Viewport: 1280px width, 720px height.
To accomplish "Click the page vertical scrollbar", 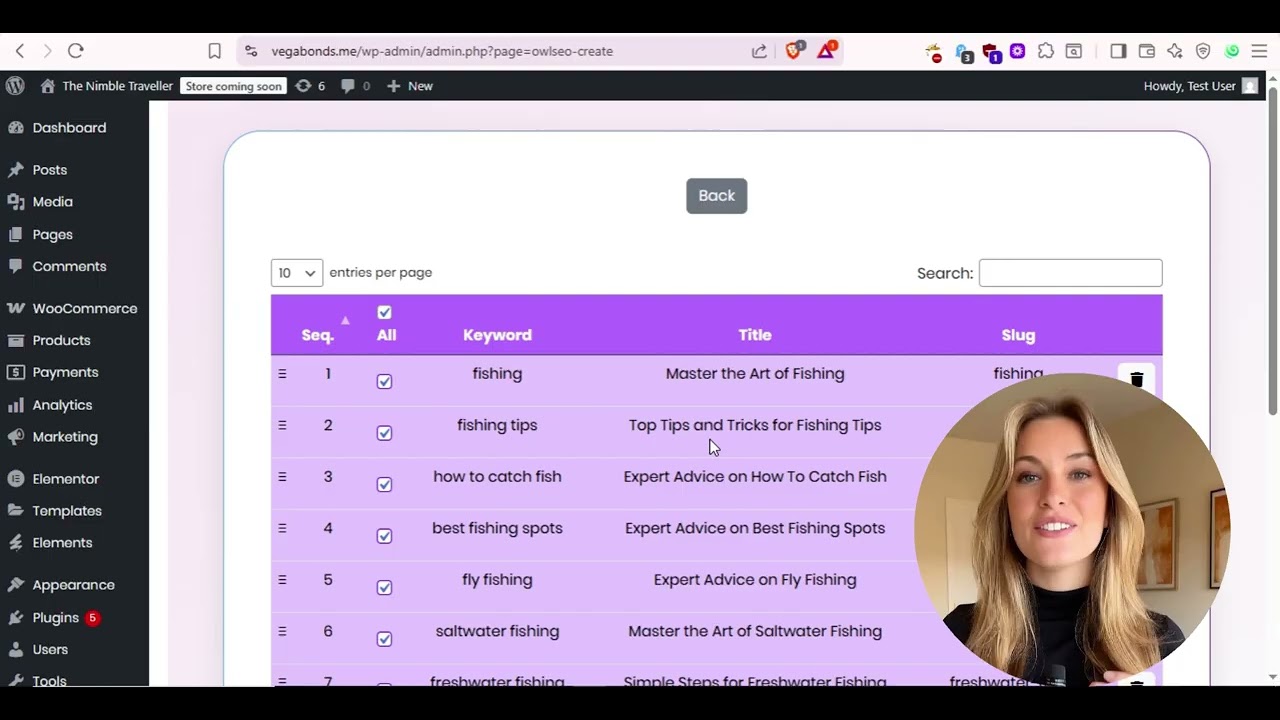I will tap(1272, 250).
